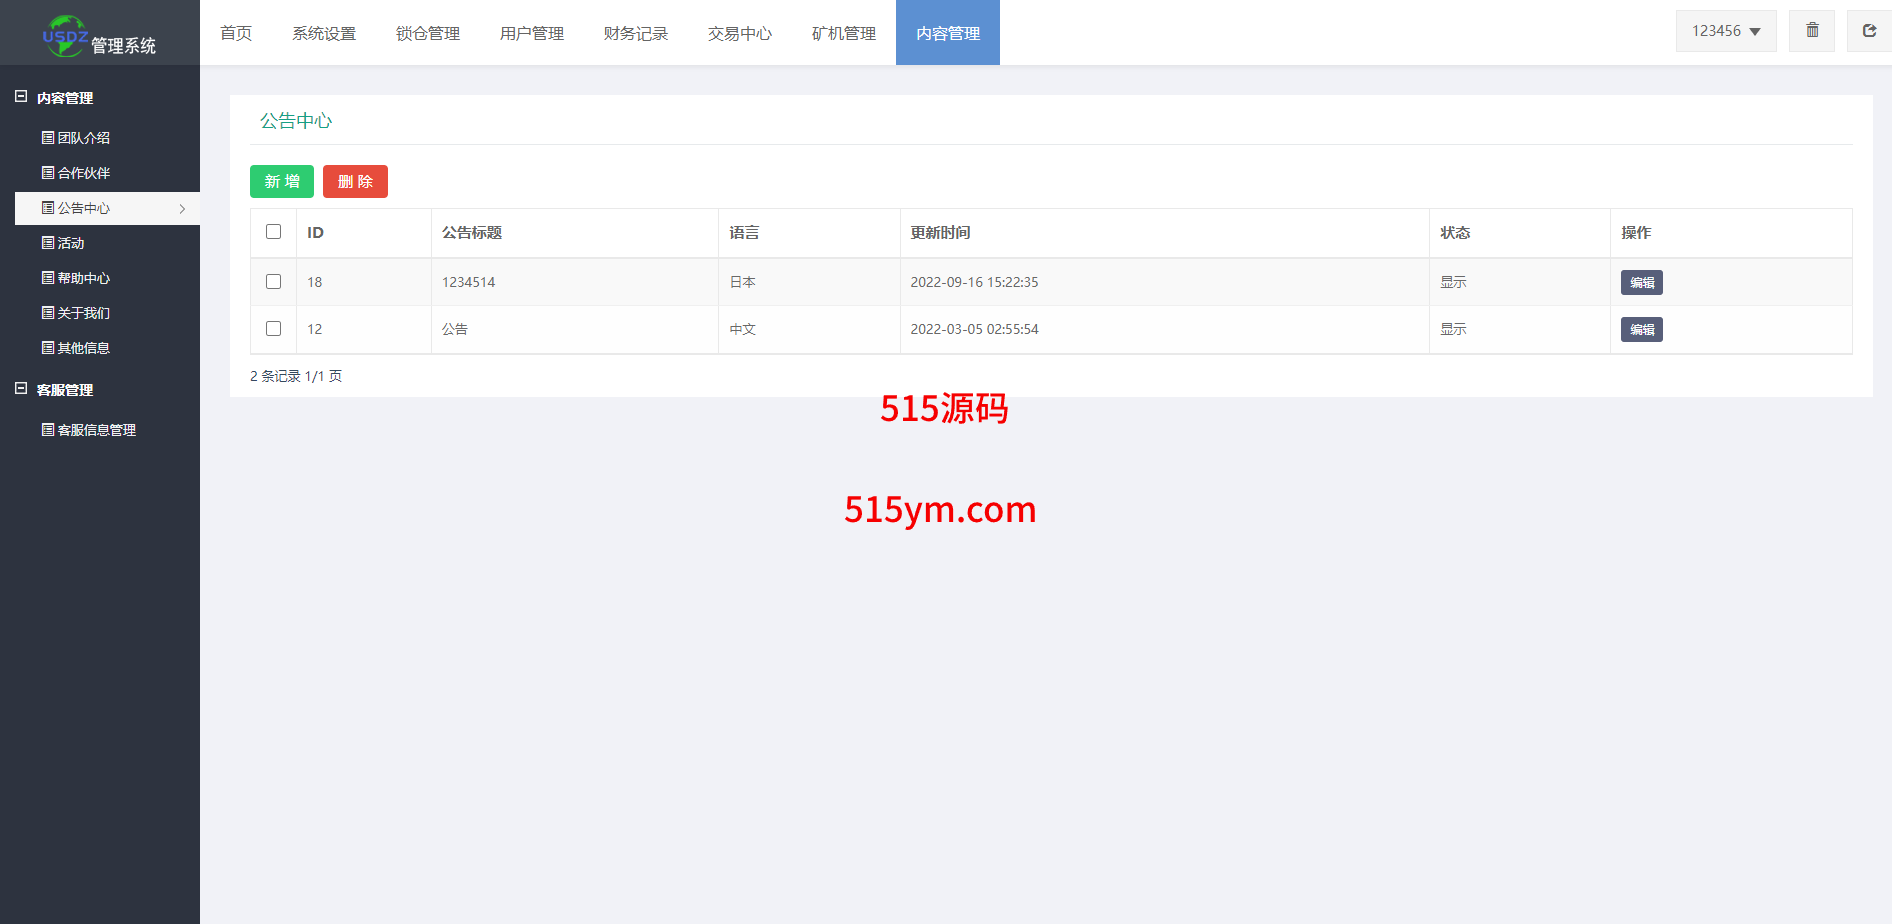Viewport: 1892px width, 924px height.
Task: Click the red 删除 button
Action: click(x=355, y=182)
